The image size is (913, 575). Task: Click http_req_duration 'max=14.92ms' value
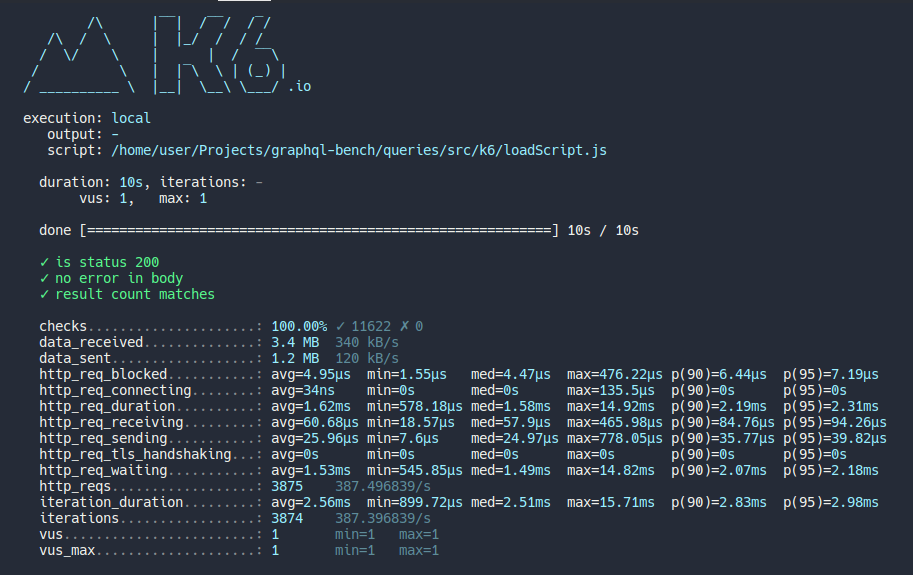tap(610, 407)
